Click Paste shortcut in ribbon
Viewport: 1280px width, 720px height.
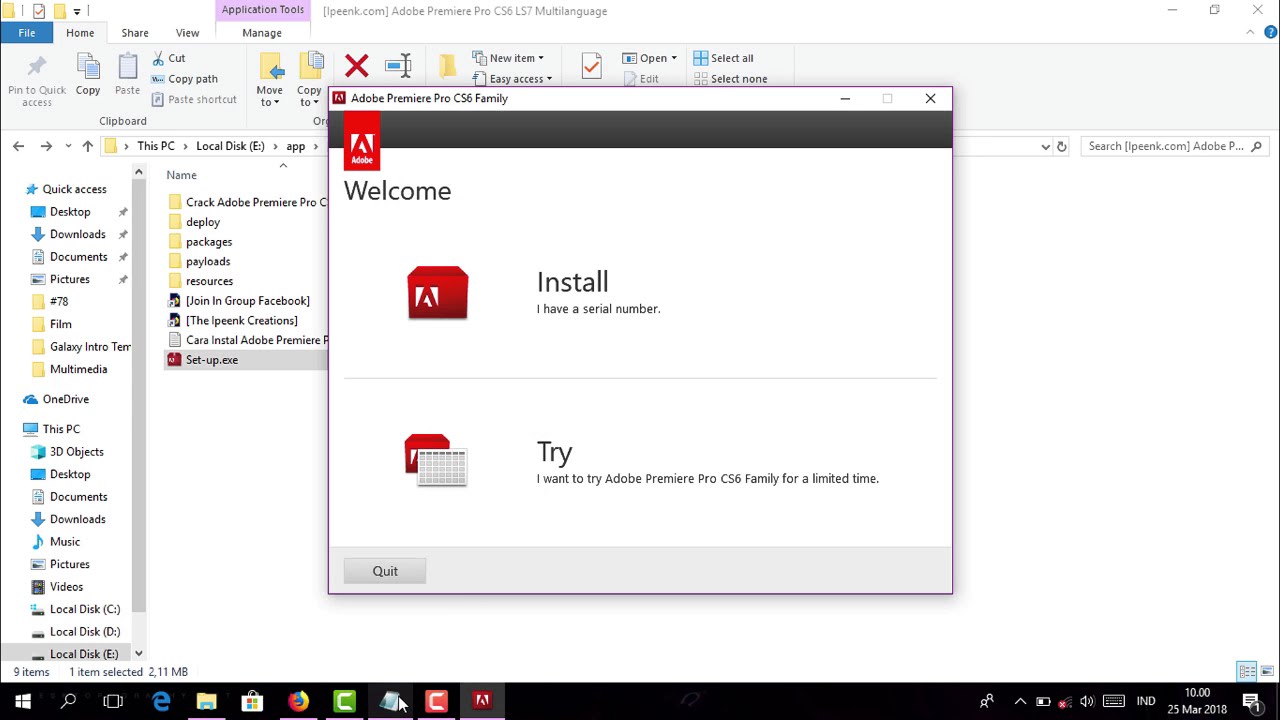[x=194, y=99]
